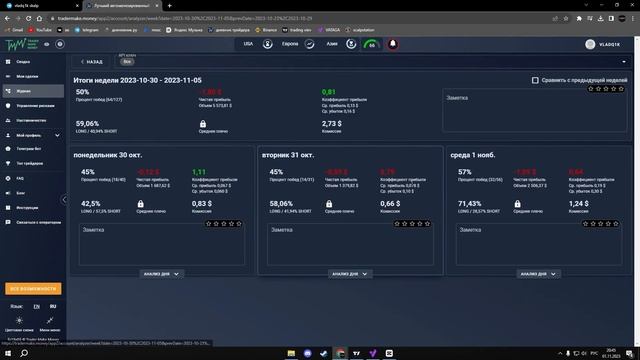
Task: Rate вторник 31 окт. with five stars
Action: tap(427, 224)
